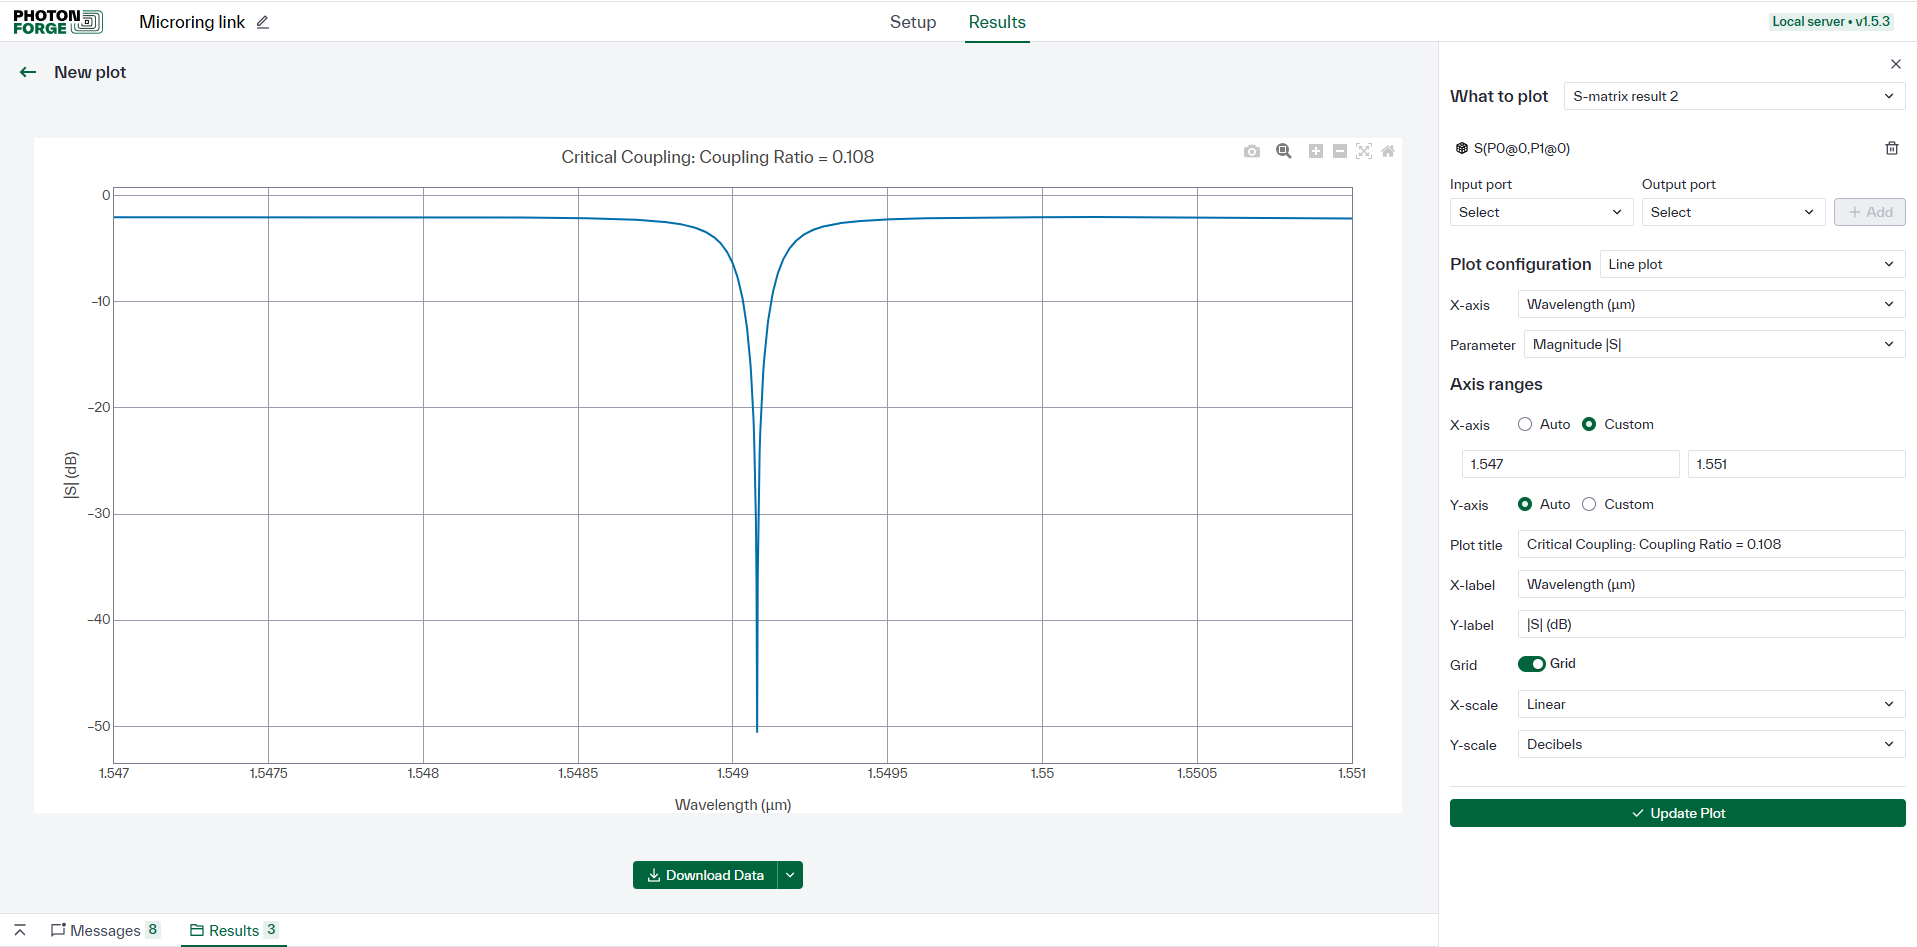Open the Messages tab in bottom bar

105,930
